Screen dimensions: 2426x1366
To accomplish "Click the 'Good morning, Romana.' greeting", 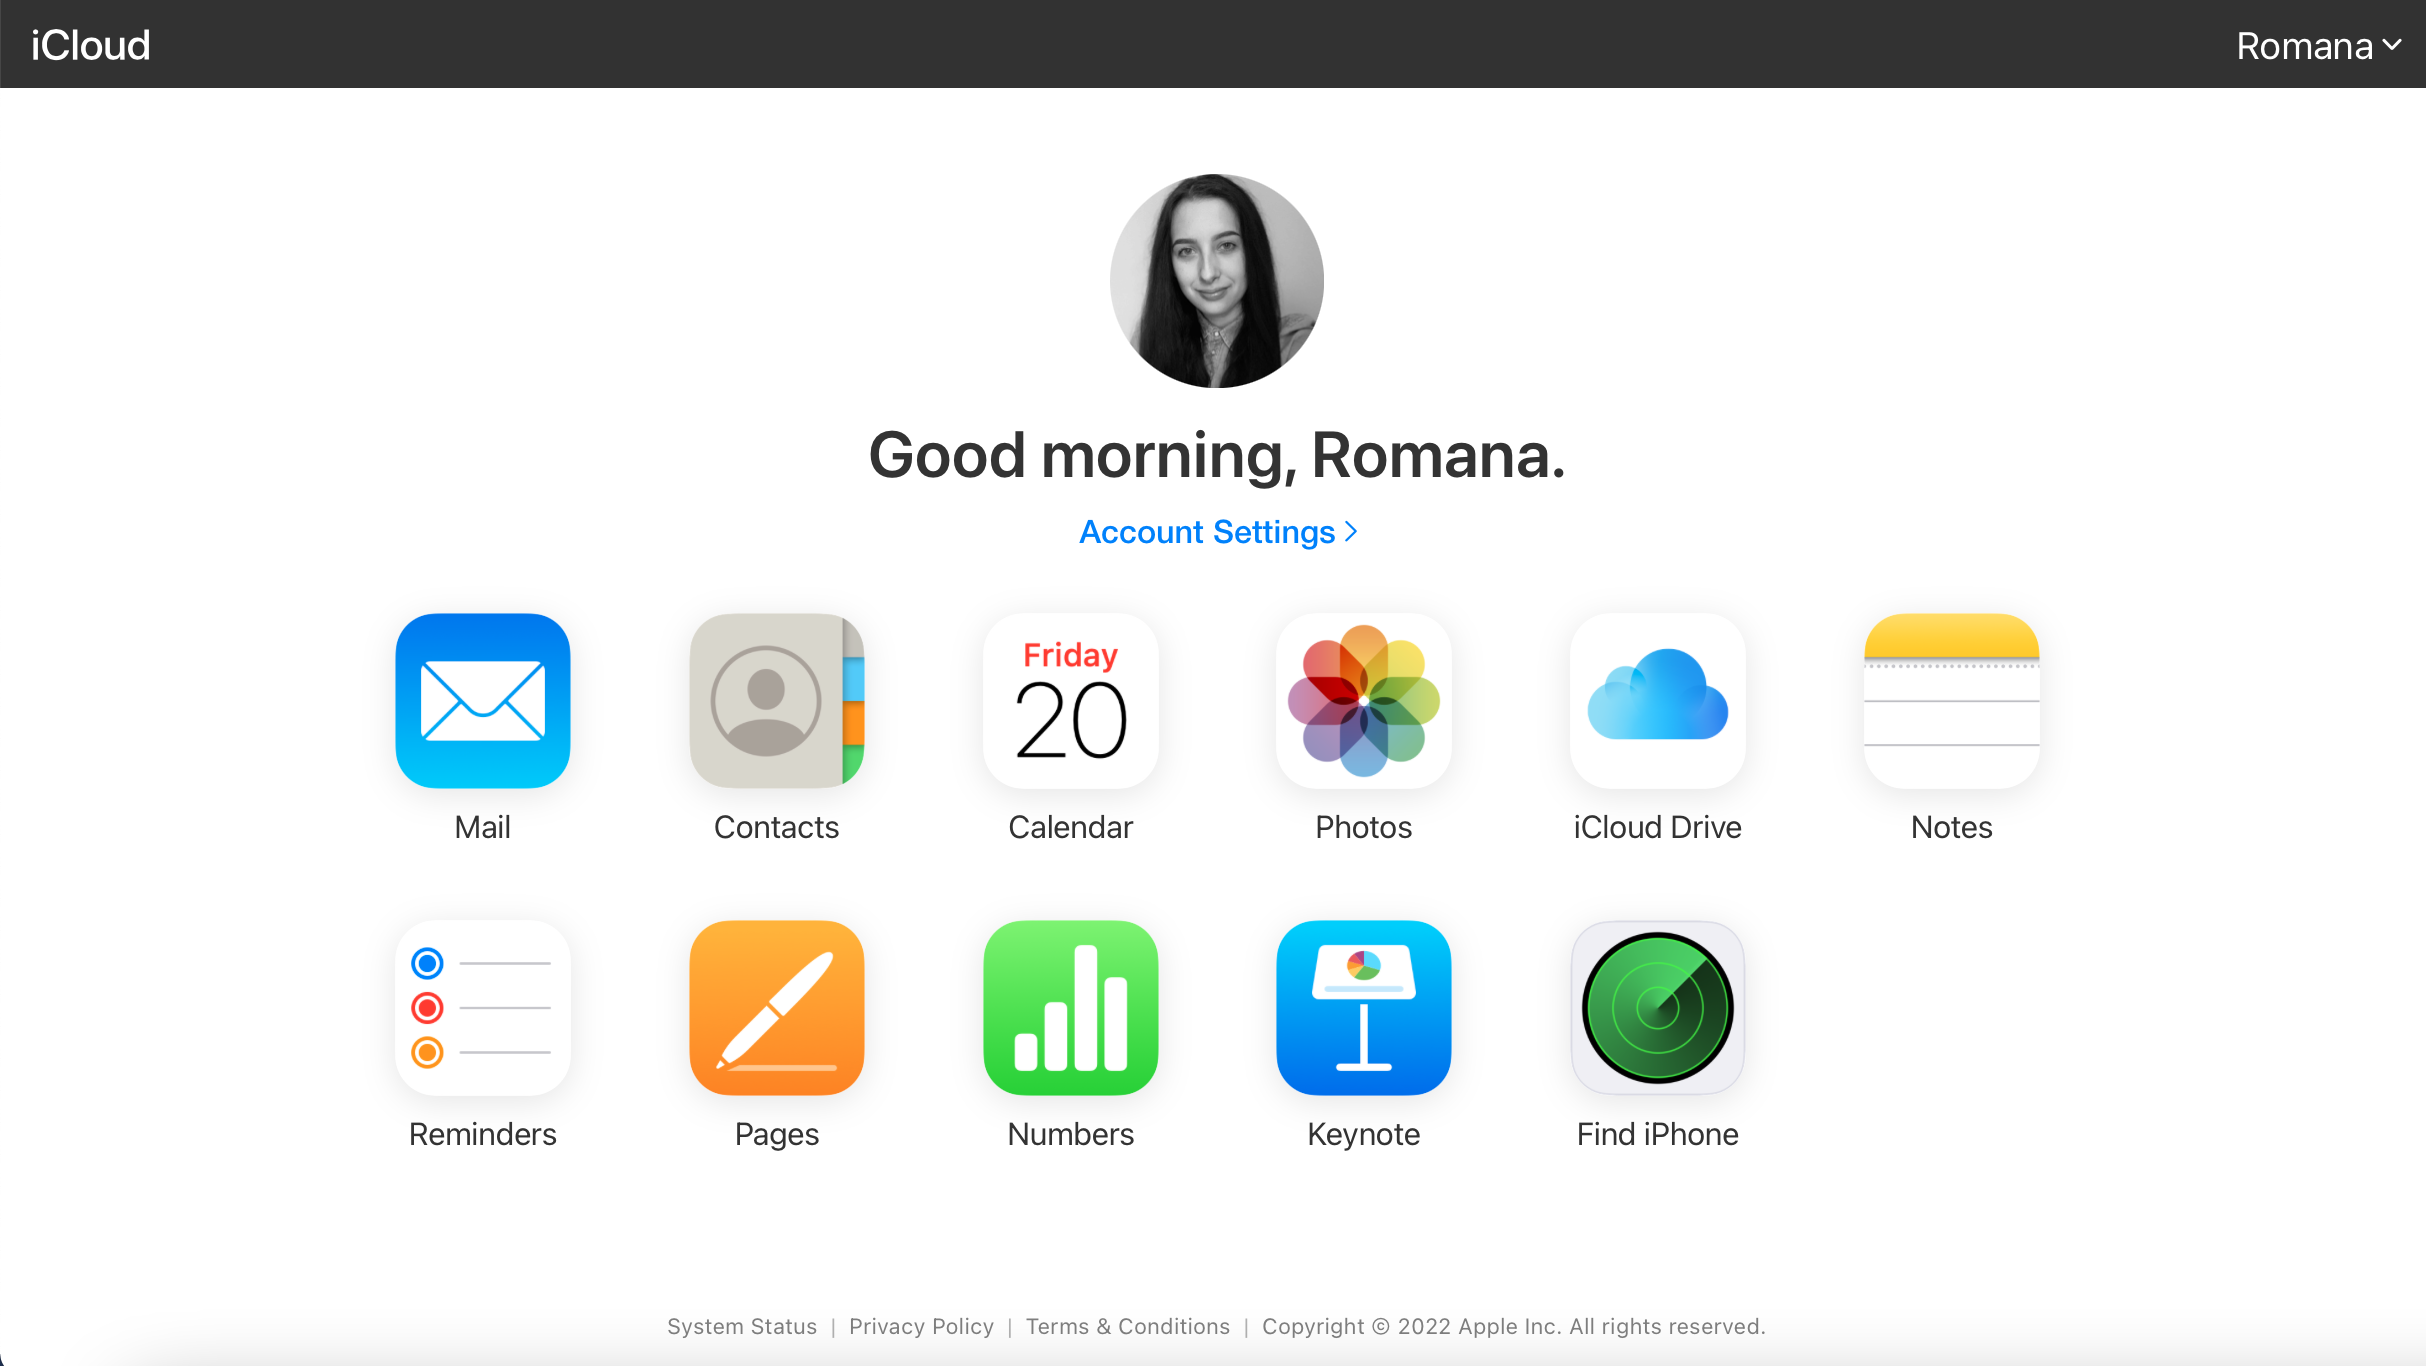I will (x=1217, y=456).
